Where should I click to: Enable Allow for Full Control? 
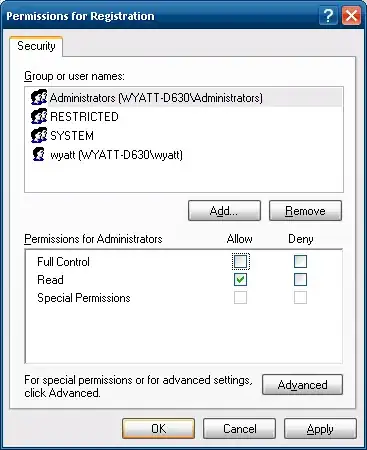coord(240,262)
